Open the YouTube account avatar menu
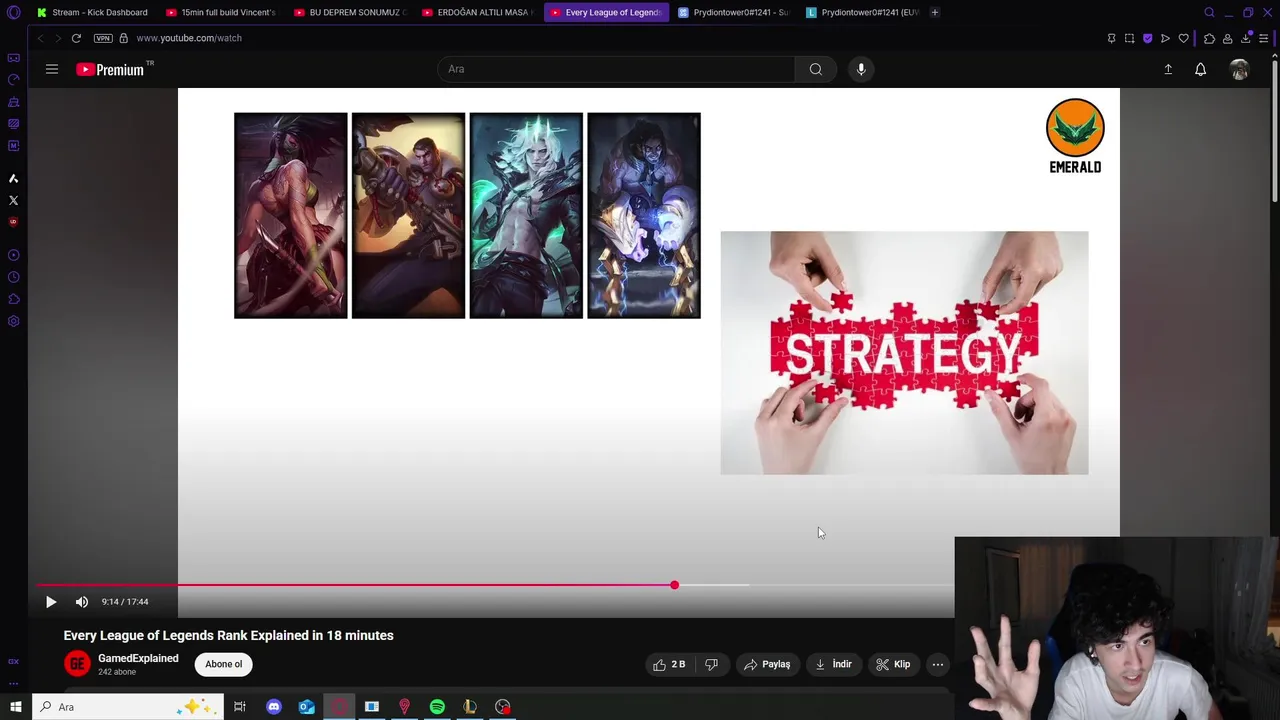1280x720 pixels. 1239,69
